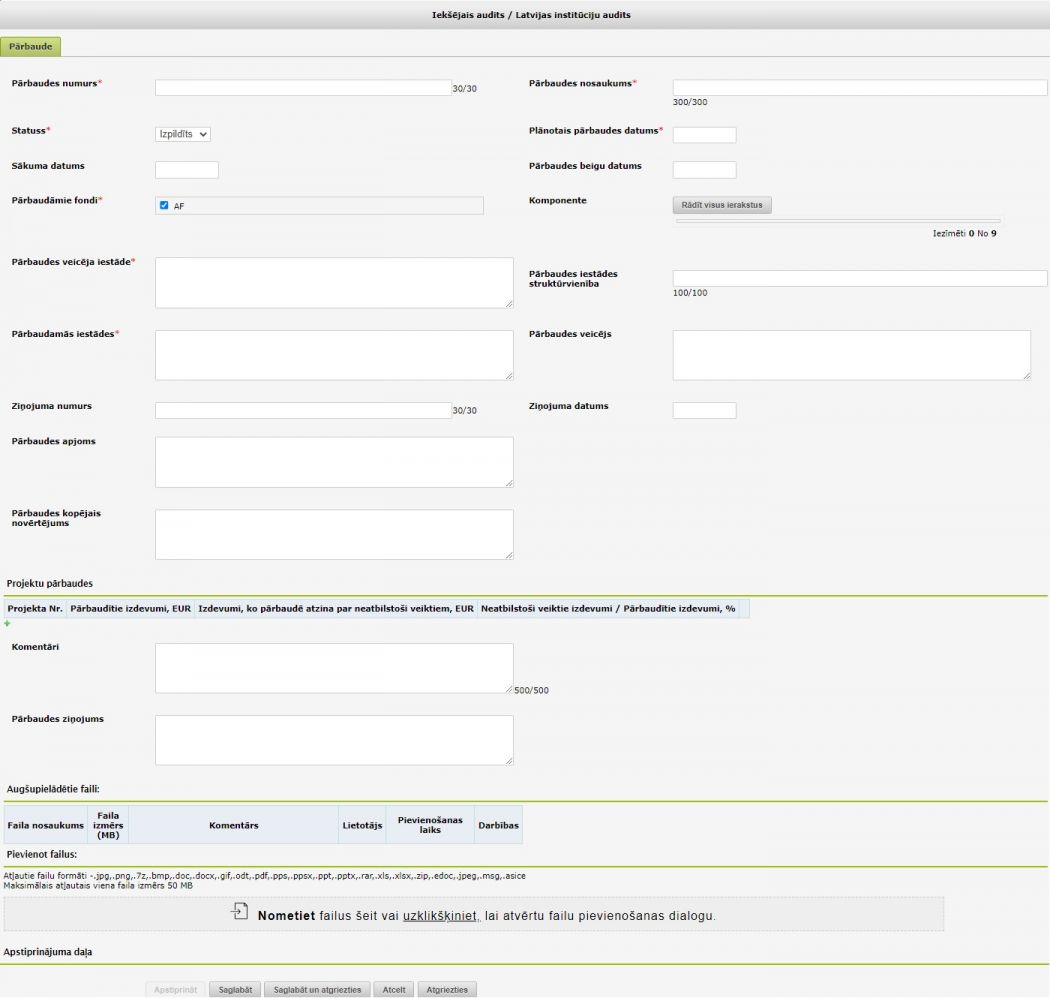Click the Komentāri text area
The width and height of the screenshot is (1050, 998).
click(334, 668)
